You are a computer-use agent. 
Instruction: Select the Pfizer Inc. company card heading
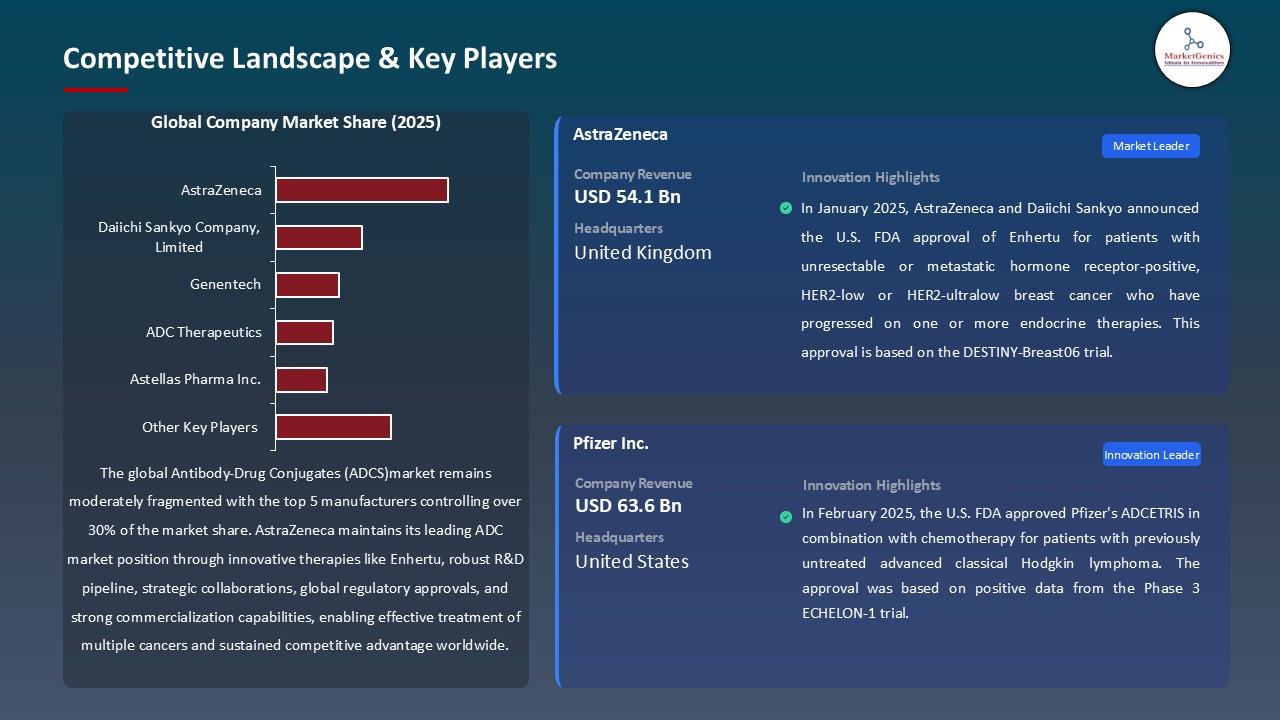pyautogui.click(x=611, y=443)
